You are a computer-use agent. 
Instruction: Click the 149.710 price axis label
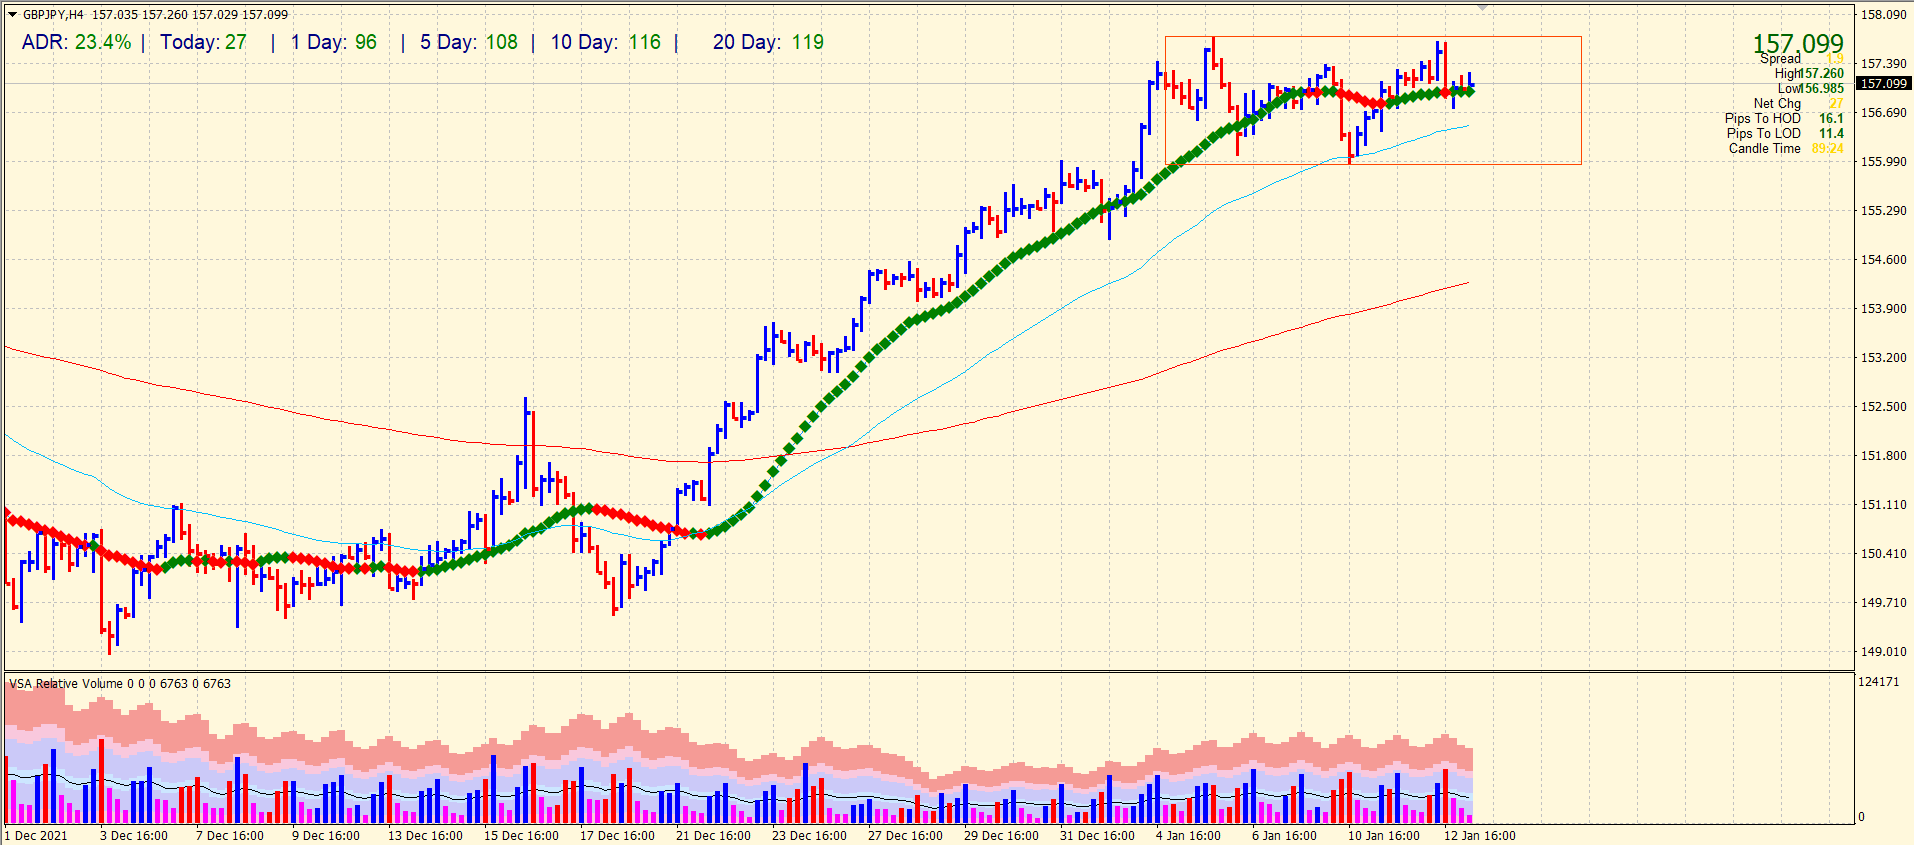click(x=1883, y=603)
